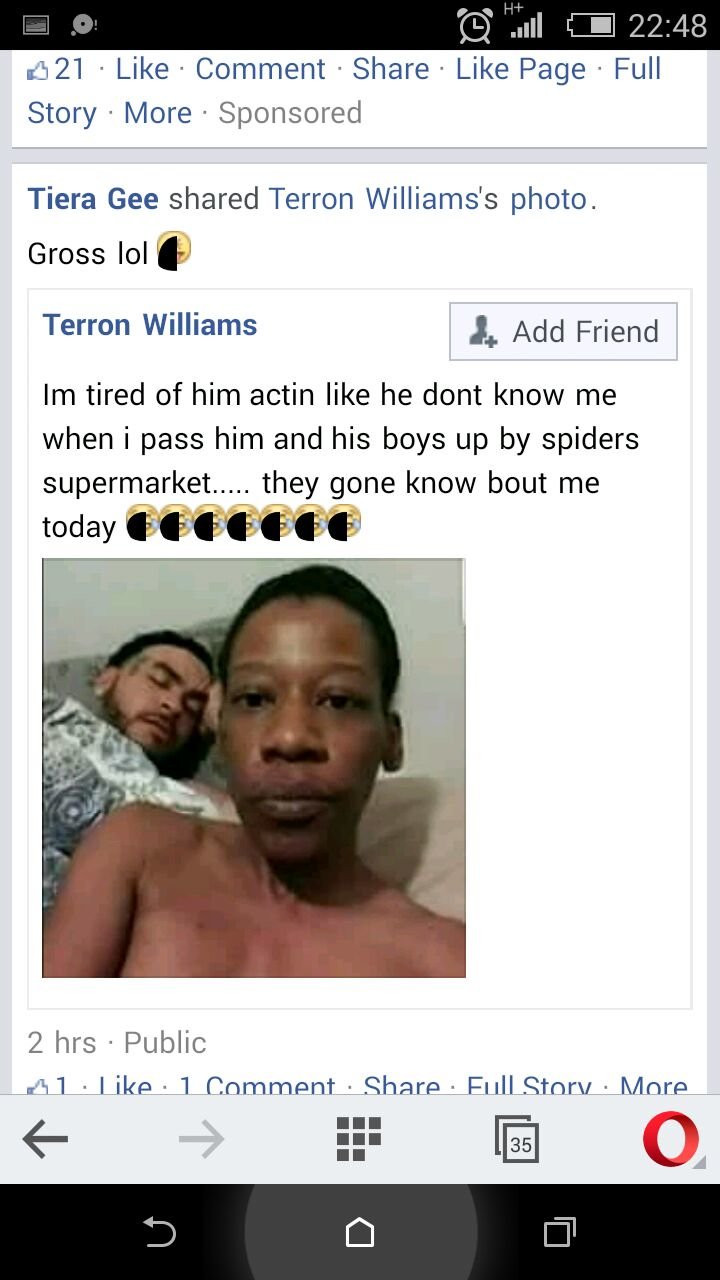Viewport: 720px width, 1280px height.
Task: Open Tiera Gee's profile link
Action: [93, 199]
